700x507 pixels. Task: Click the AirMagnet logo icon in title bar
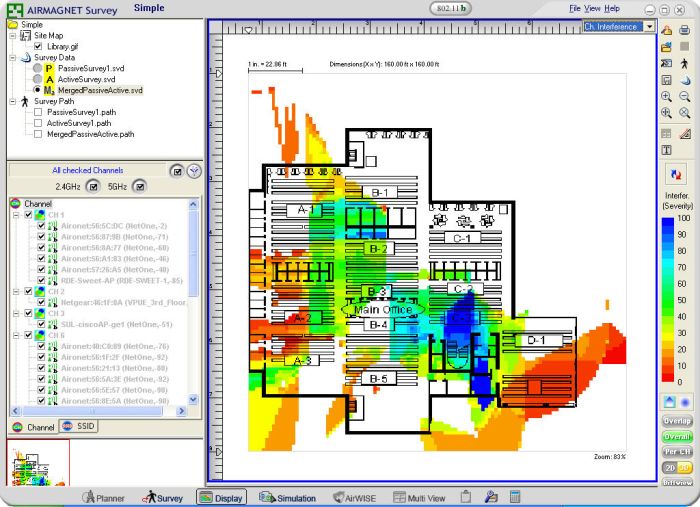coord(15,10)
